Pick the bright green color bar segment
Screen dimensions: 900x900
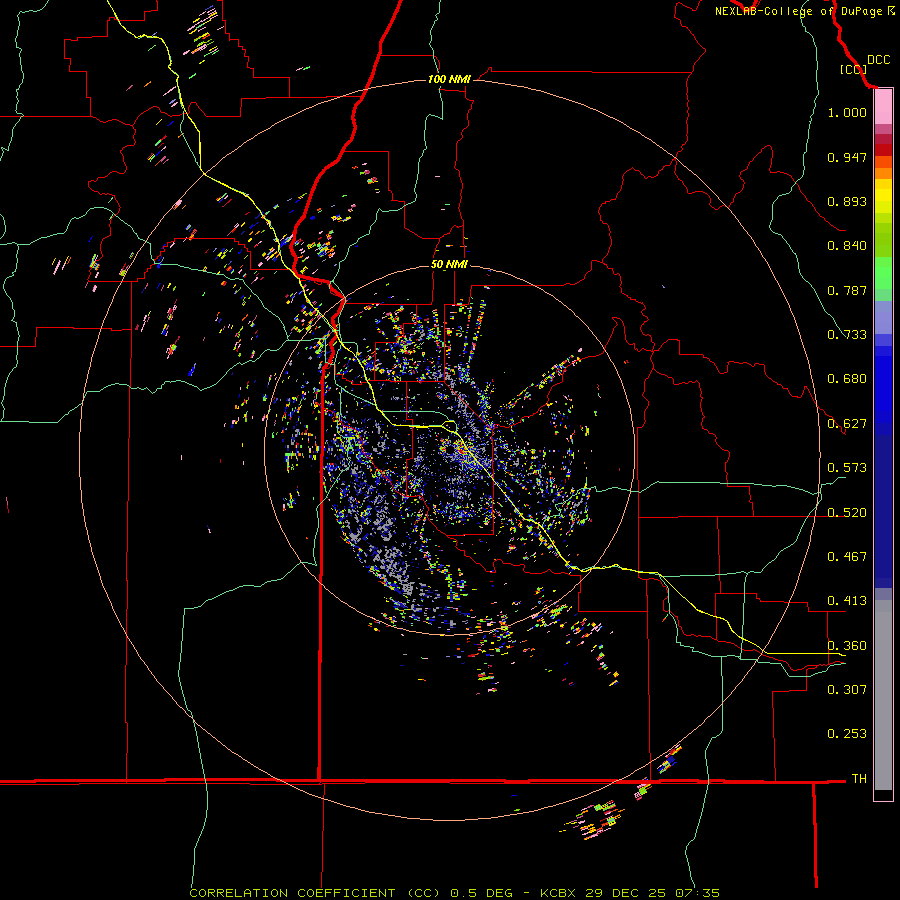click(883, 273)
